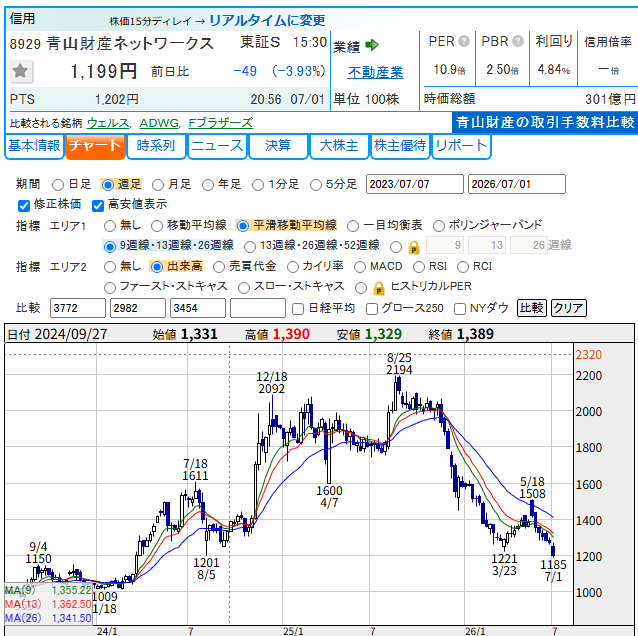This screenshot has height=636, width=638.
Task: Click 比較 button
Action: coord(531,308)
